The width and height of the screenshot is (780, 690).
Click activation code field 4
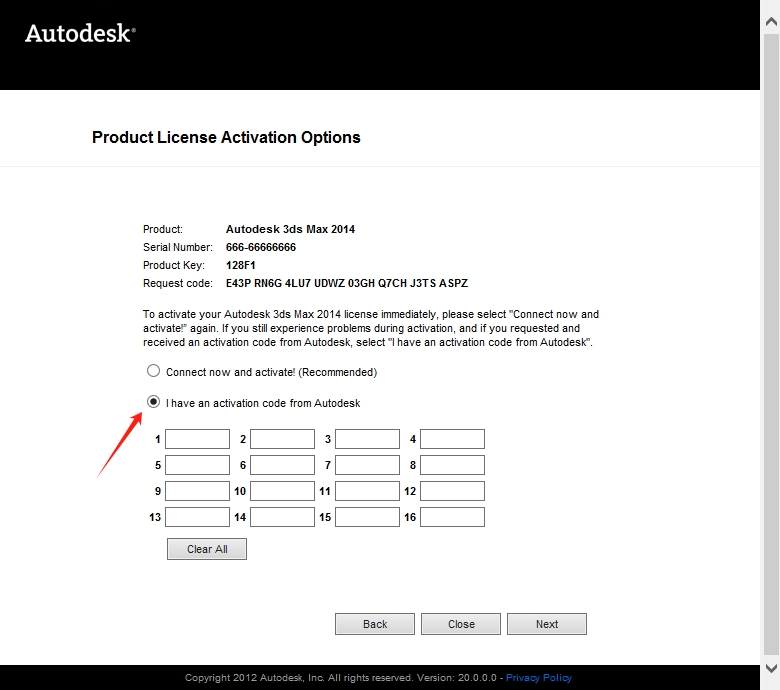coord(452,439)
